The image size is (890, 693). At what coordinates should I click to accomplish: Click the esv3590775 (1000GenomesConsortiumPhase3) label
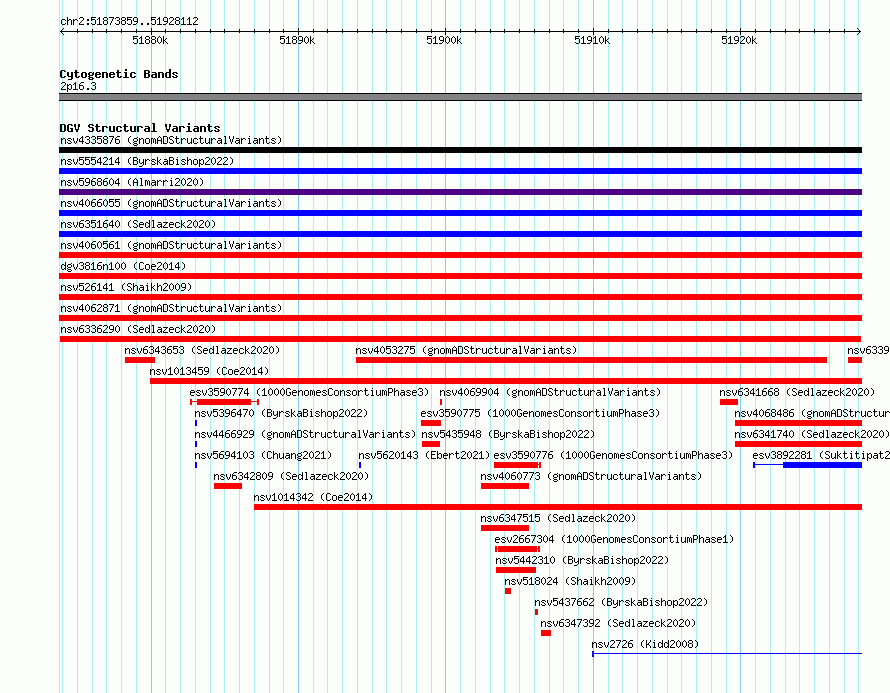[540, 413]
